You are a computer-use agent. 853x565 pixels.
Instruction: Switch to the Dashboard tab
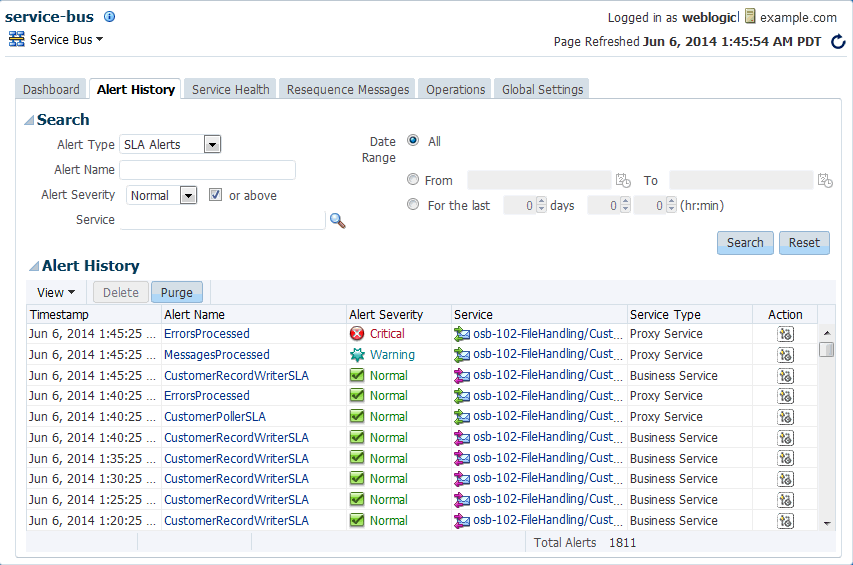point(51,89)
